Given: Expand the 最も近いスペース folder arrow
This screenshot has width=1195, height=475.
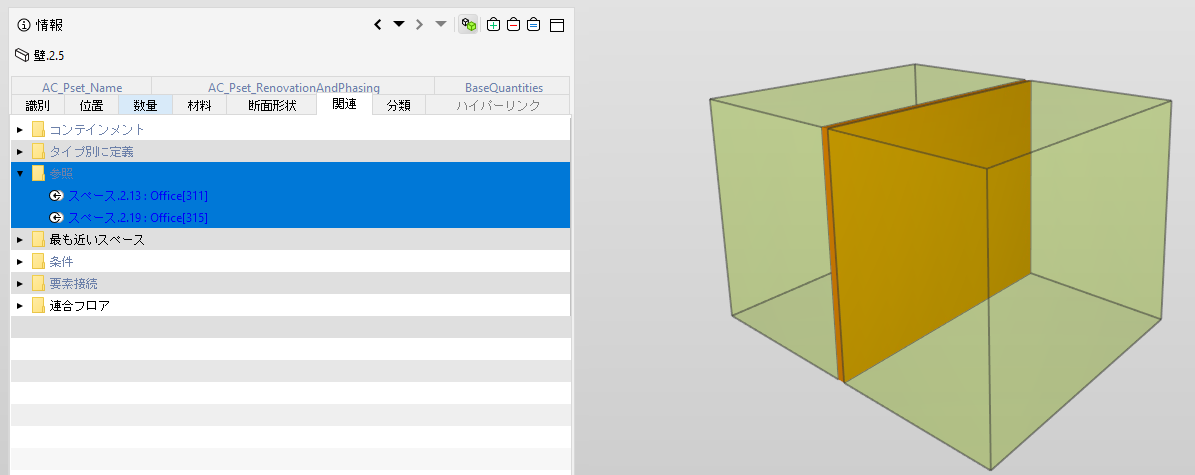Looking at the screenshot, I should pyautogui.click(x=20, y=239).
